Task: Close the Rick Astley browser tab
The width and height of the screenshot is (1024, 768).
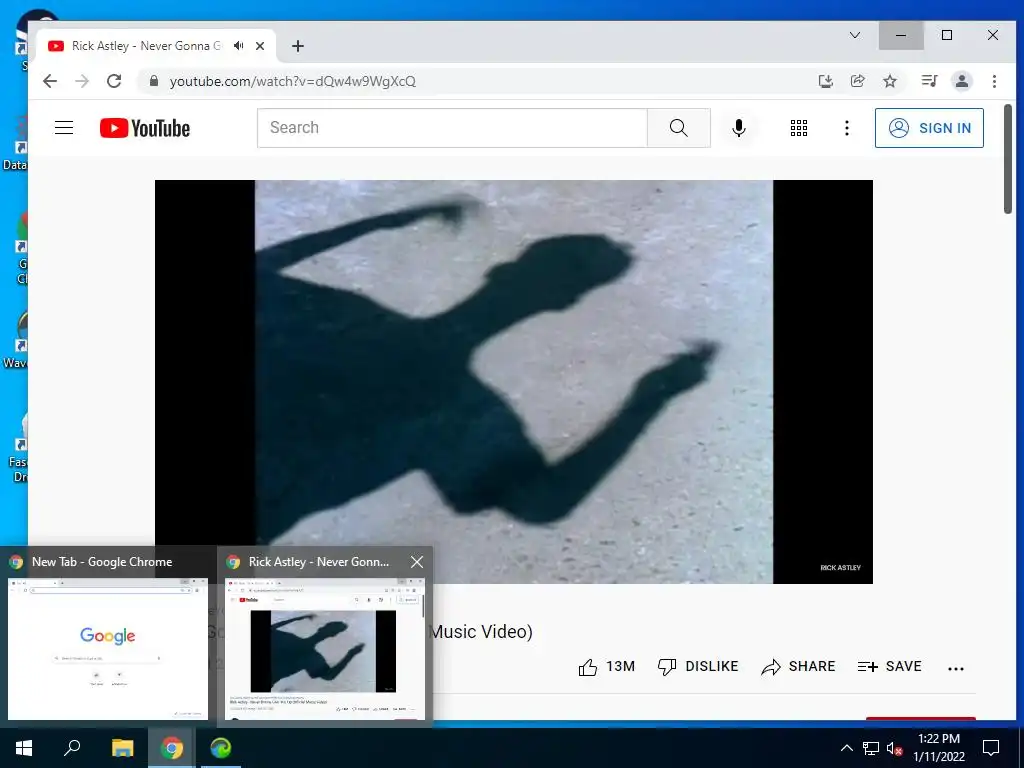Action: (260, 46)
